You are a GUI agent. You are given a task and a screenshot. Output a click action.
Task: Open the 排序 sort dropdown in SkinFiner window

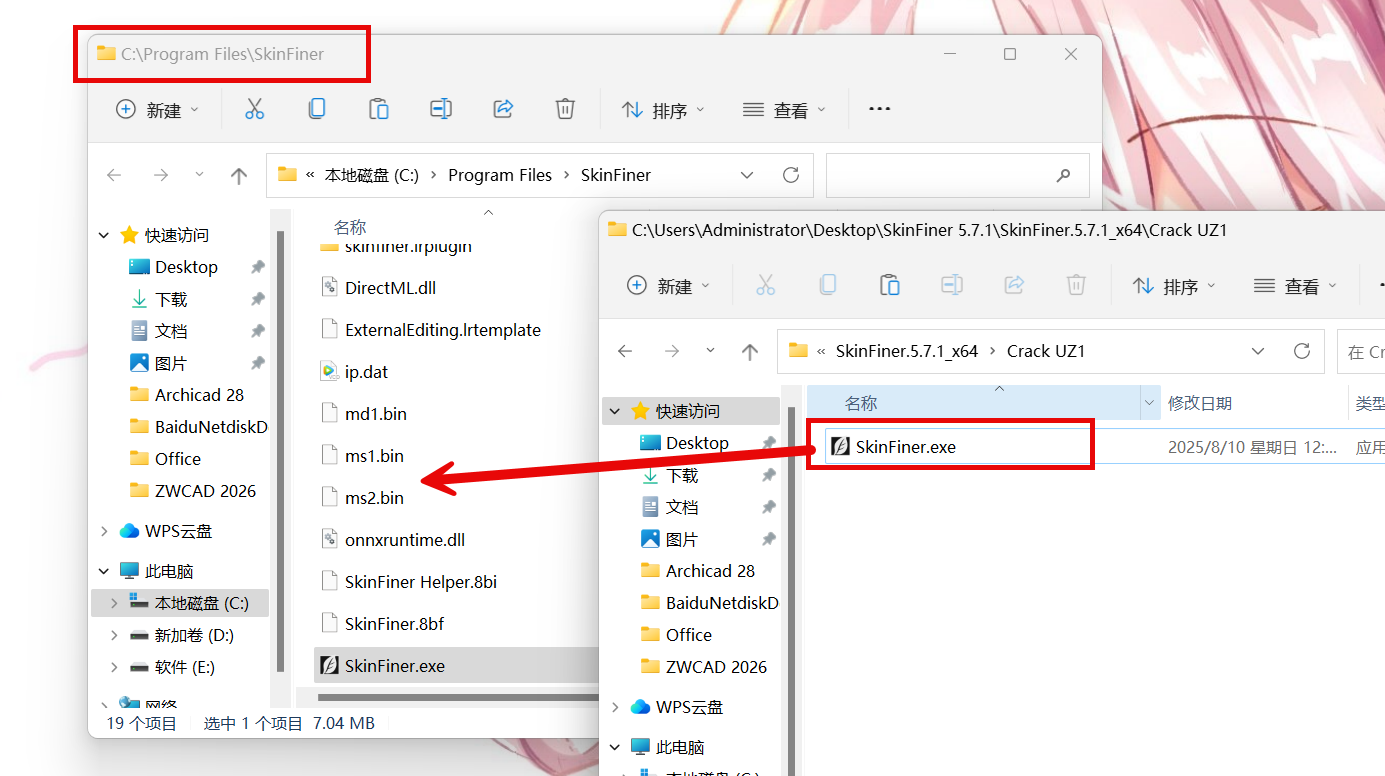[663, 110]
